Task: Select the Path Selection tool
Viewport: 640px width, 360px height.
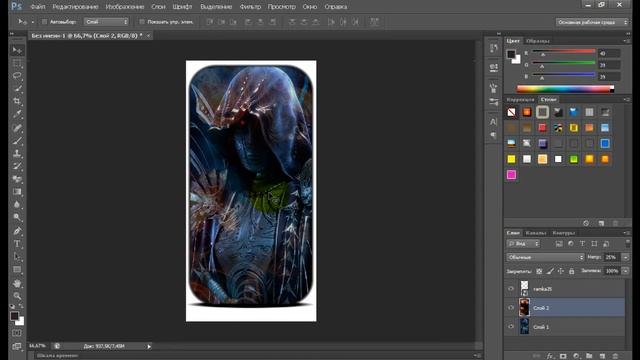Action: click(x=17, y=257)
